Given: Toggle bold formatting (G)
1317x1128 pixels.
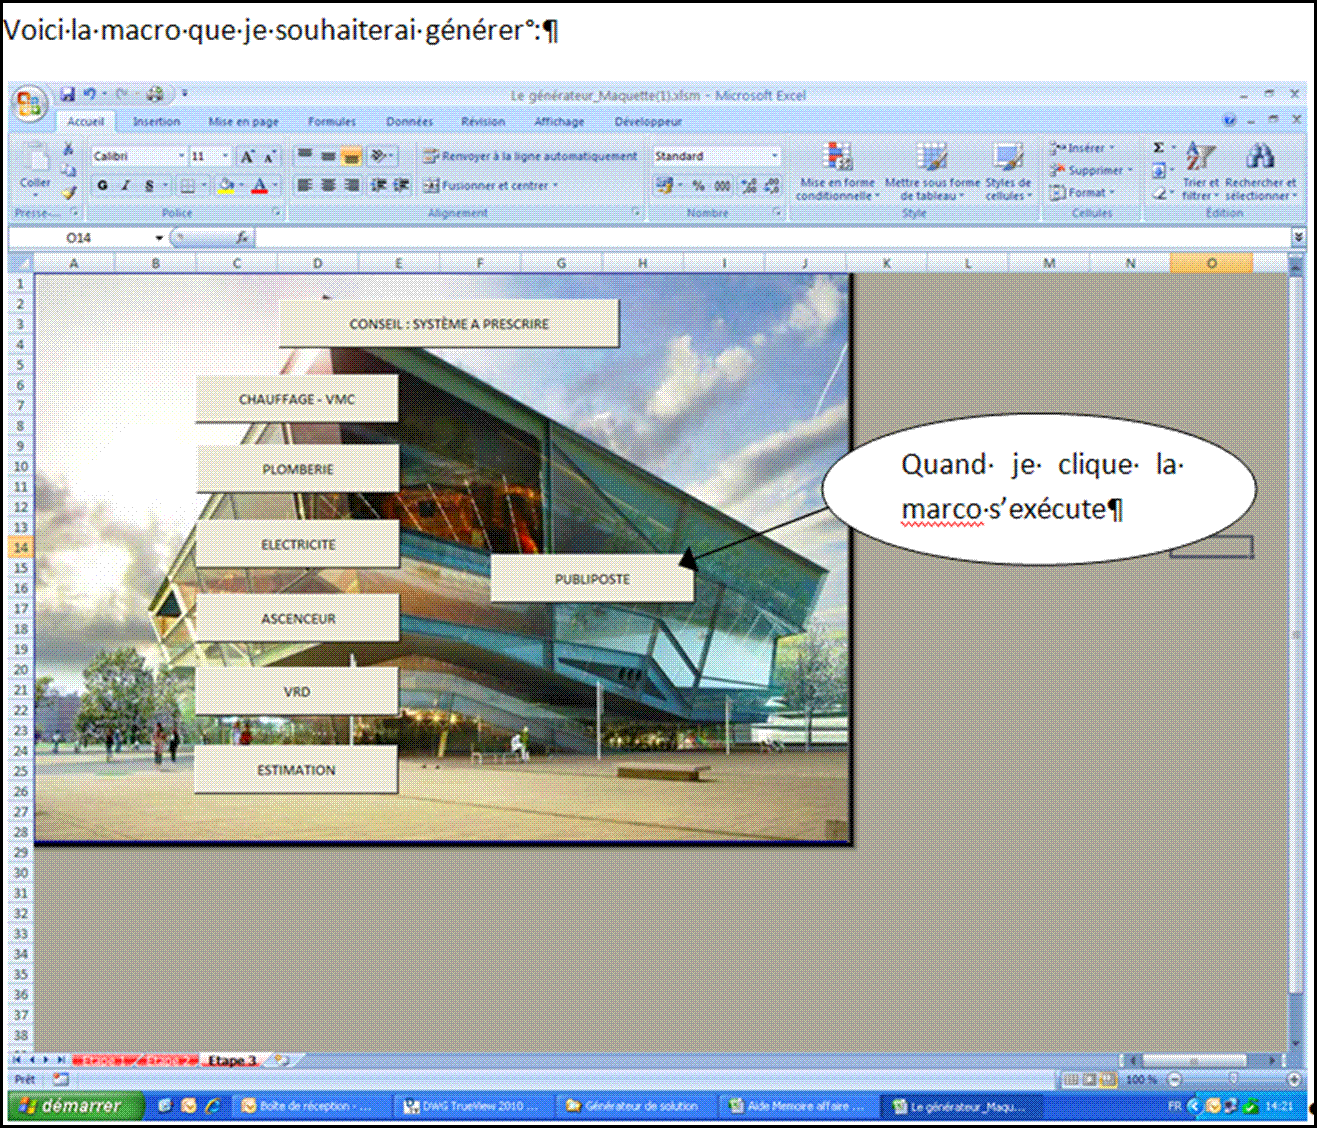Looking at the screenshot, I should point(102,186).
